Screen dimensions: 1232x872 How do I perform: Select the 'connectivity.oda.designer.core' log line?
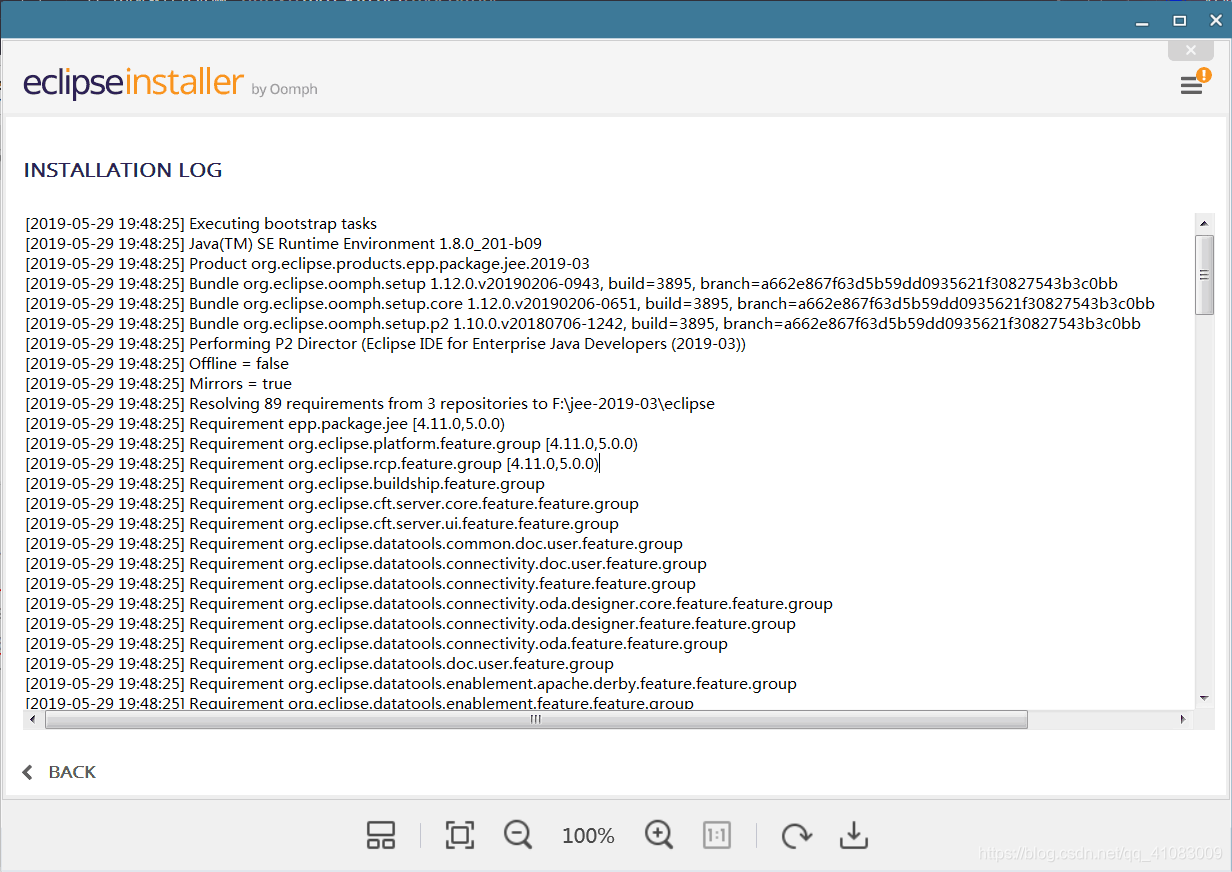(x=429, y=604)
